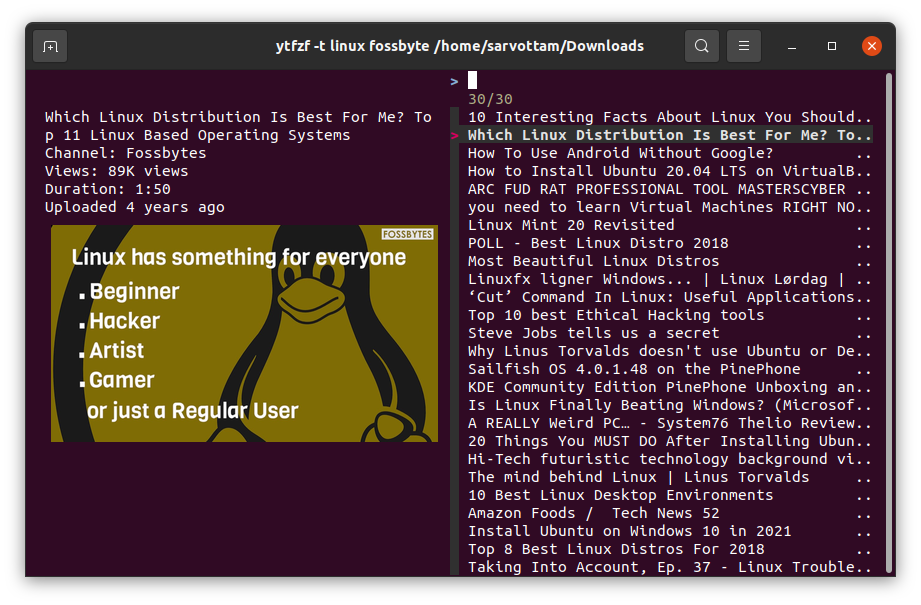
Task: Select "10 Best Linux Desktop Environments" entry
Action: pyautogui.click(x=620, y=495)
